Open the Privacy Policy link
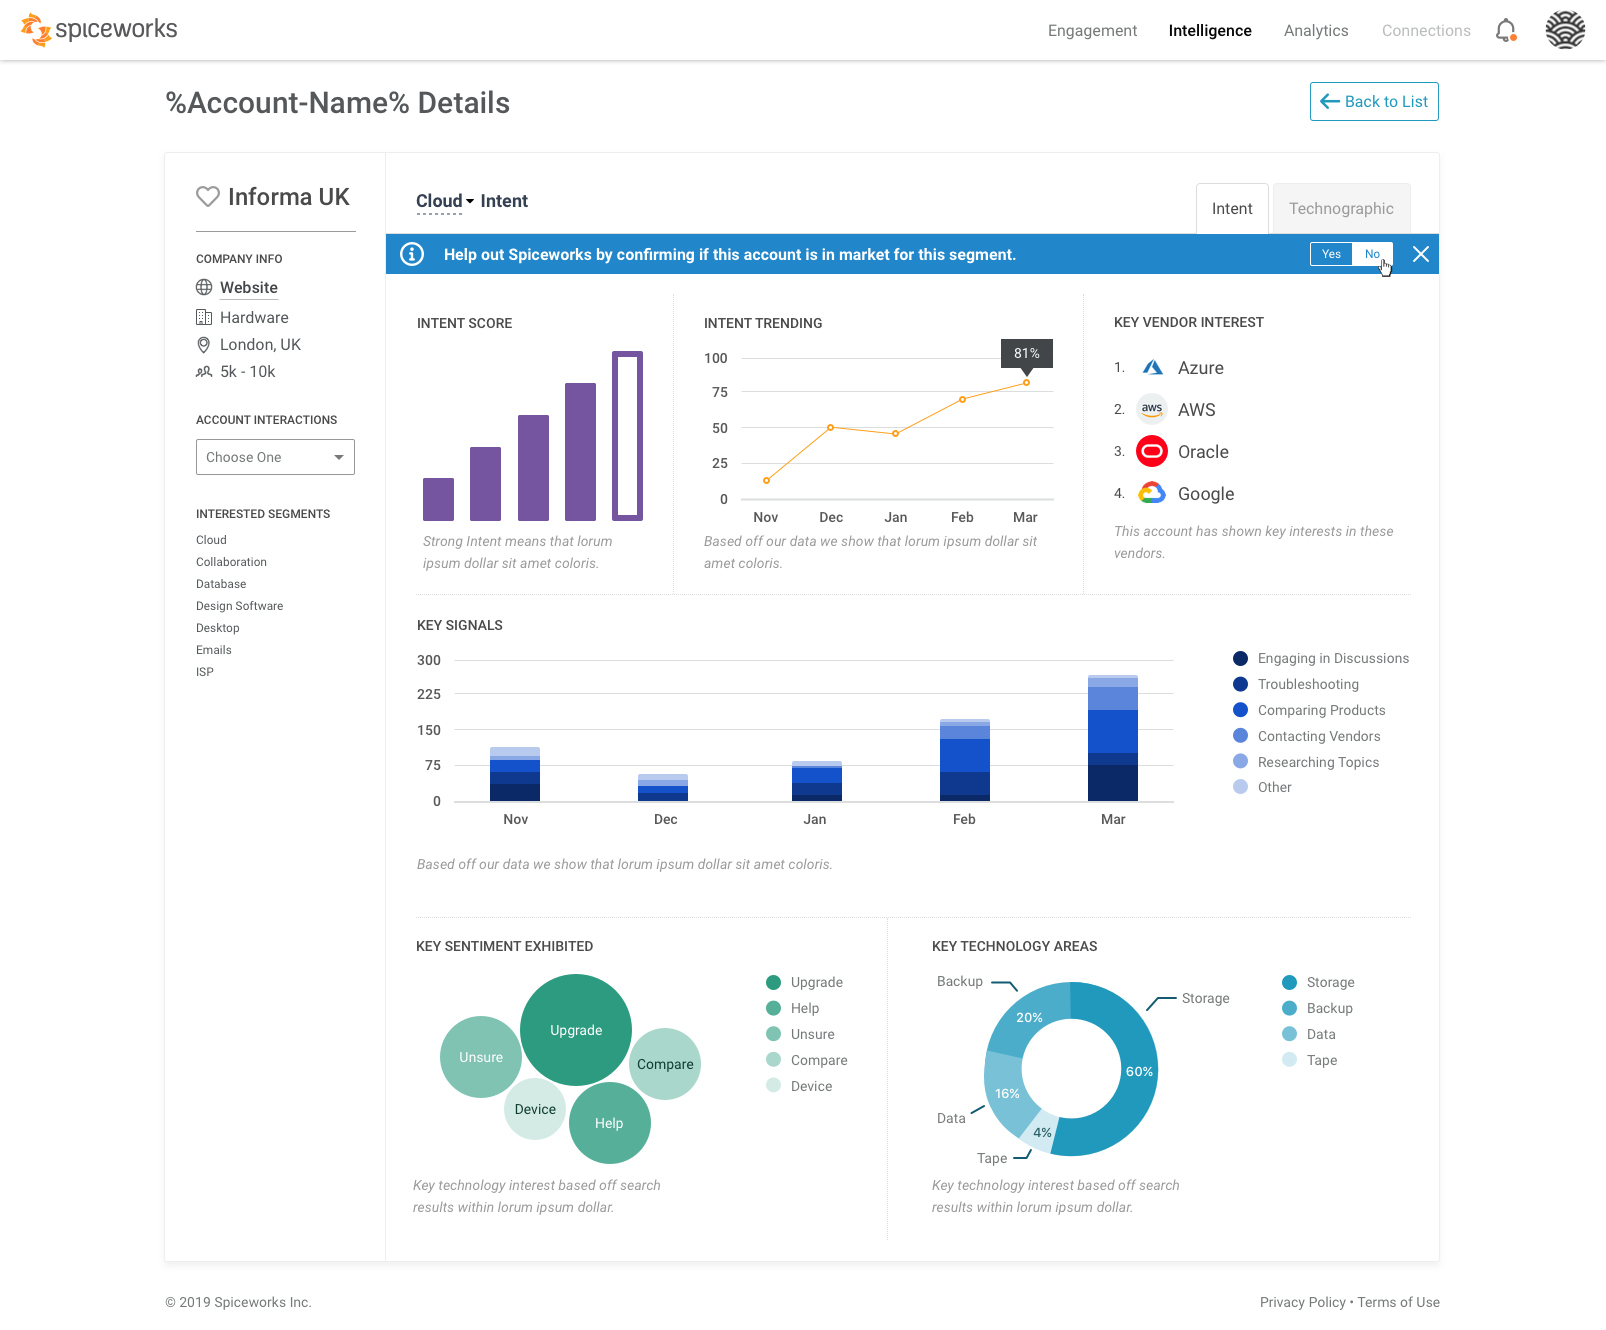 [x=1303, y=1302]
